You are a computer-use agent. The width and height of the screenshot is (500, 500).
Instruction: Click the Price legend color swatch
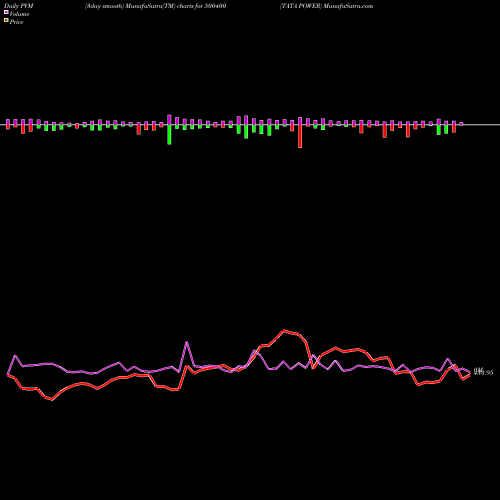(6, 21)
